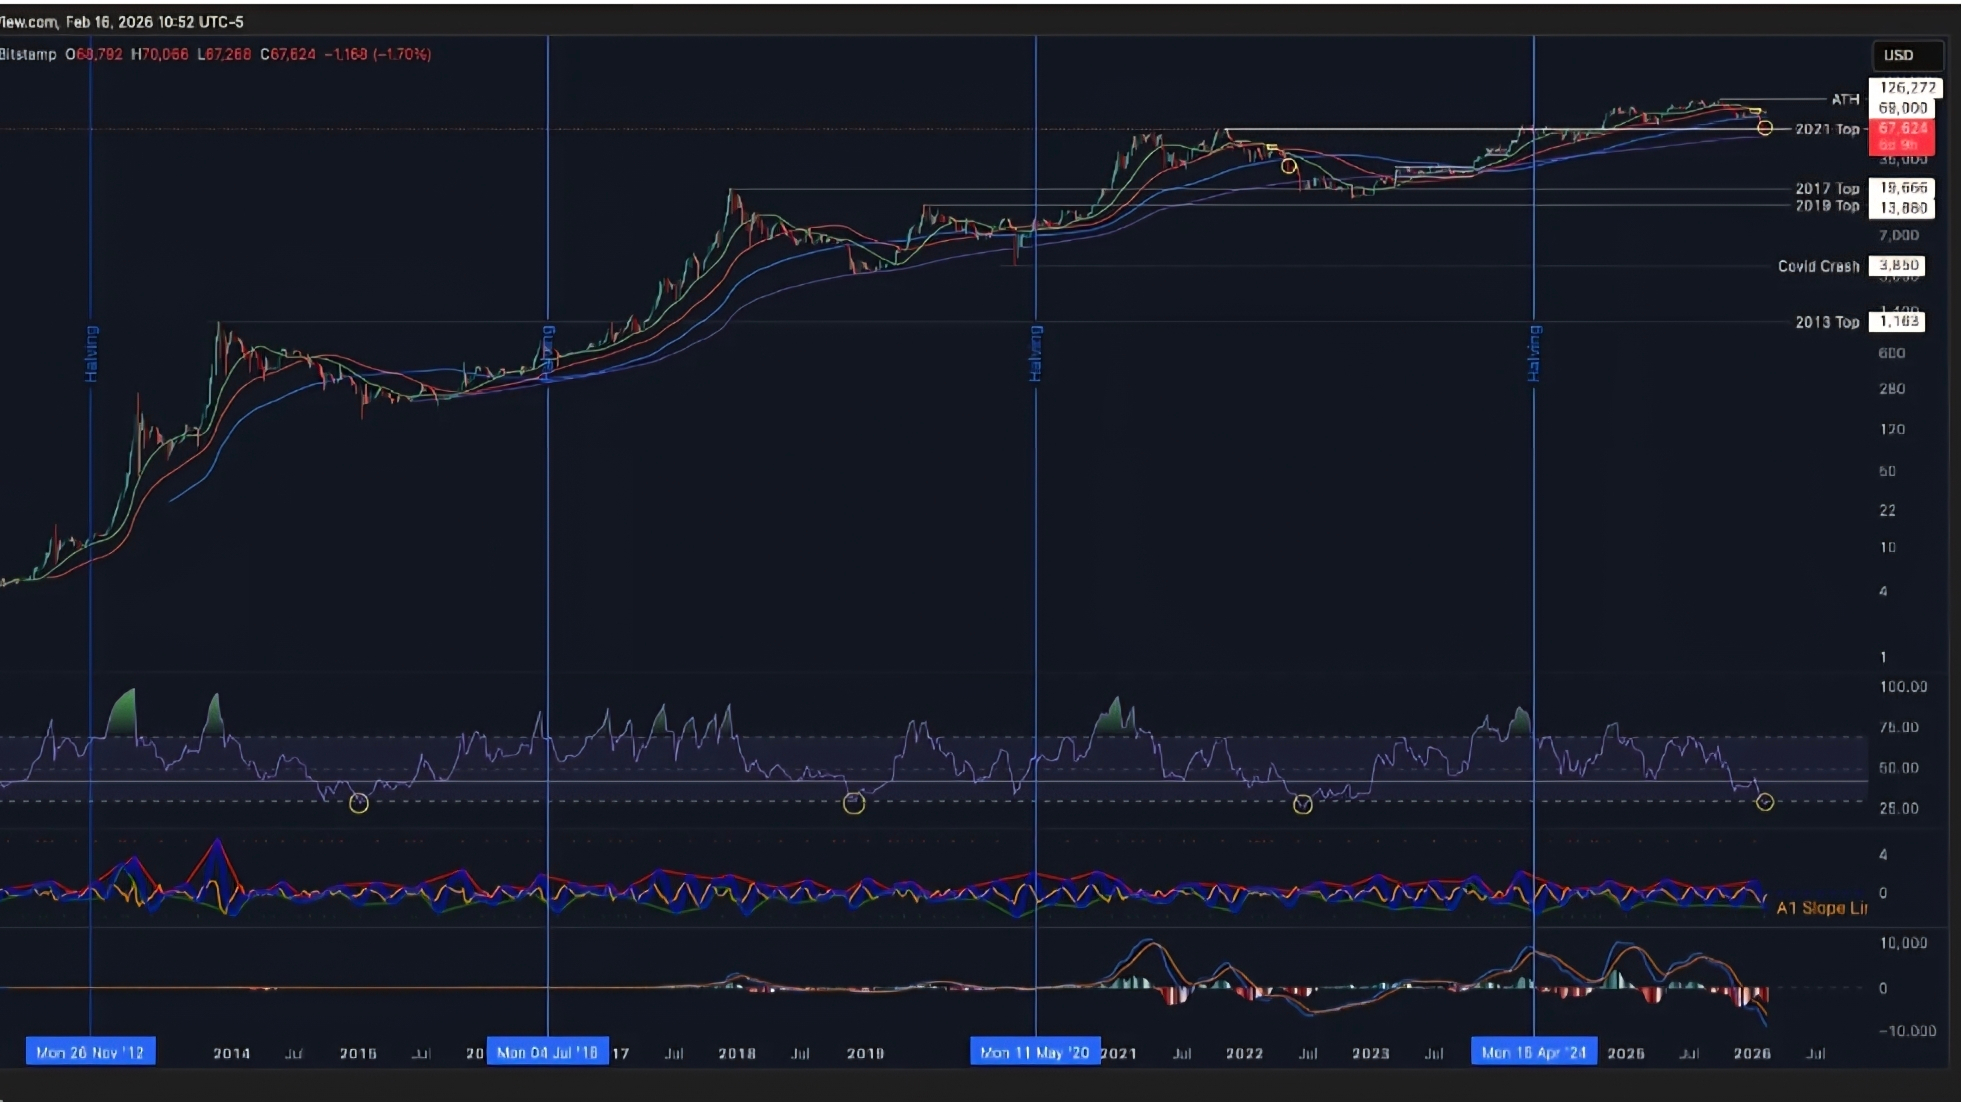Click the Mon 26 Nov '12 date marker
Screen dimensions: 1961x1102
point(90,1052)
